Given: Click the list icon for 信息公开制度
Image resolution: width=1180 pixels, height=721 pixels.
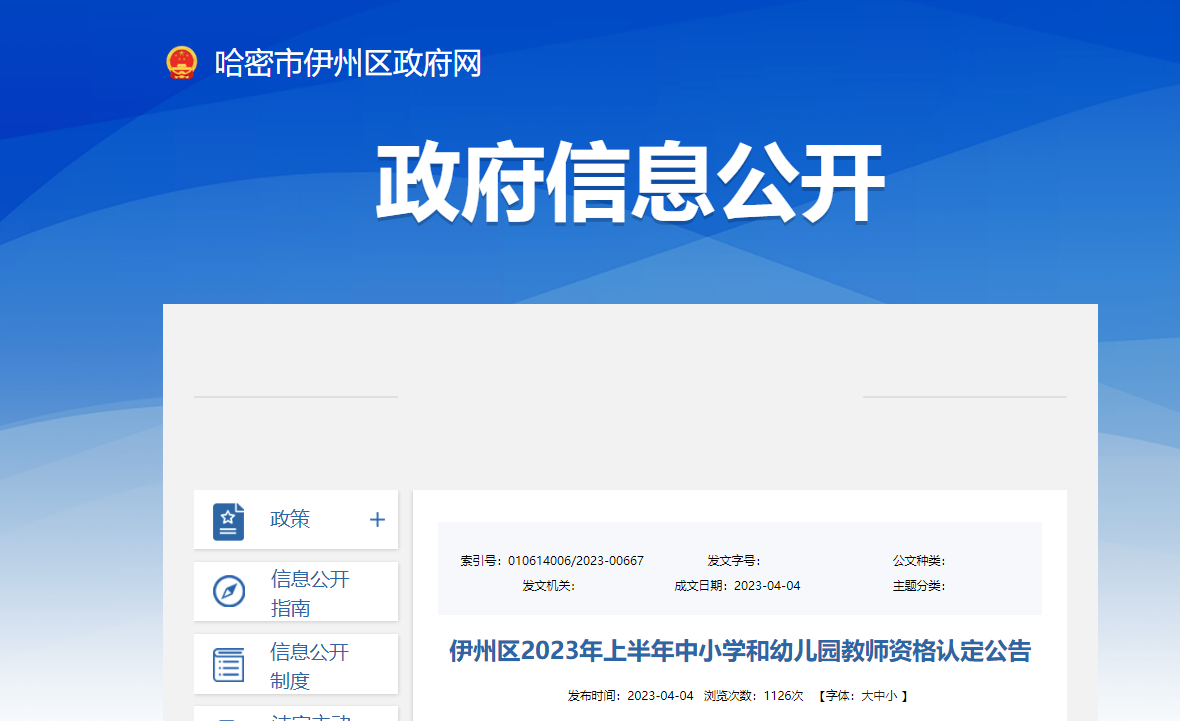Looking at the screenshot, I should (x=229, y=664).
